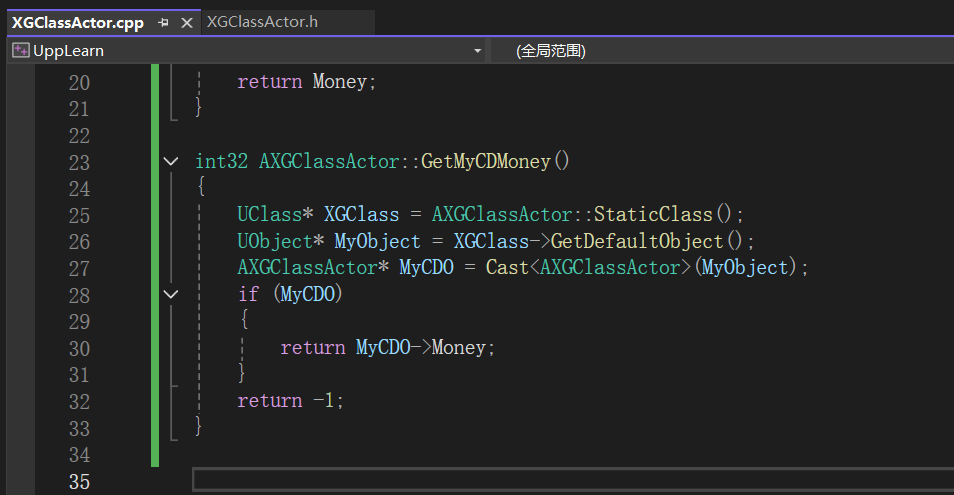Click the int32 return type on line 23
This screenshot has width=954, height=495.
[x=221, y=162]
